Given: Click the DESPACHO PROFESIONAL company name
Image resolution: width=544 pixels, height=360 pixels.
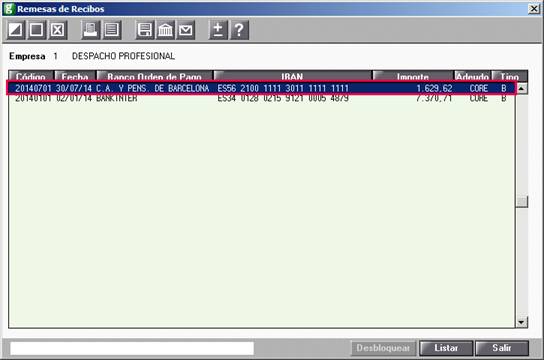Looking at the screenshot, I should pos(123,56).
